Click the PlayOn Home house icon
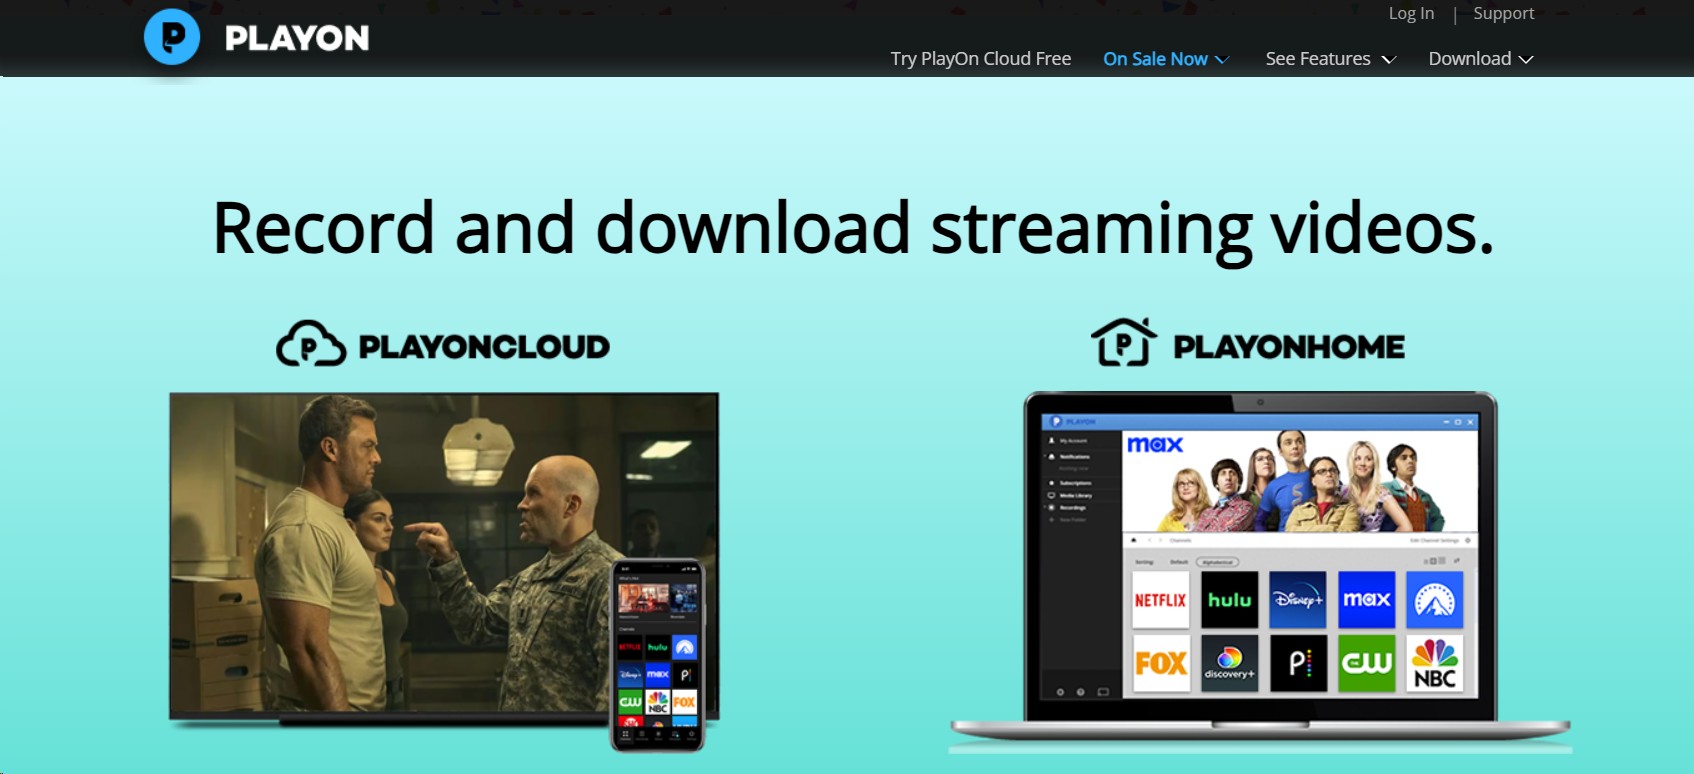The height and width of the screenshot is (774, 1694). tap(1124, 342)
